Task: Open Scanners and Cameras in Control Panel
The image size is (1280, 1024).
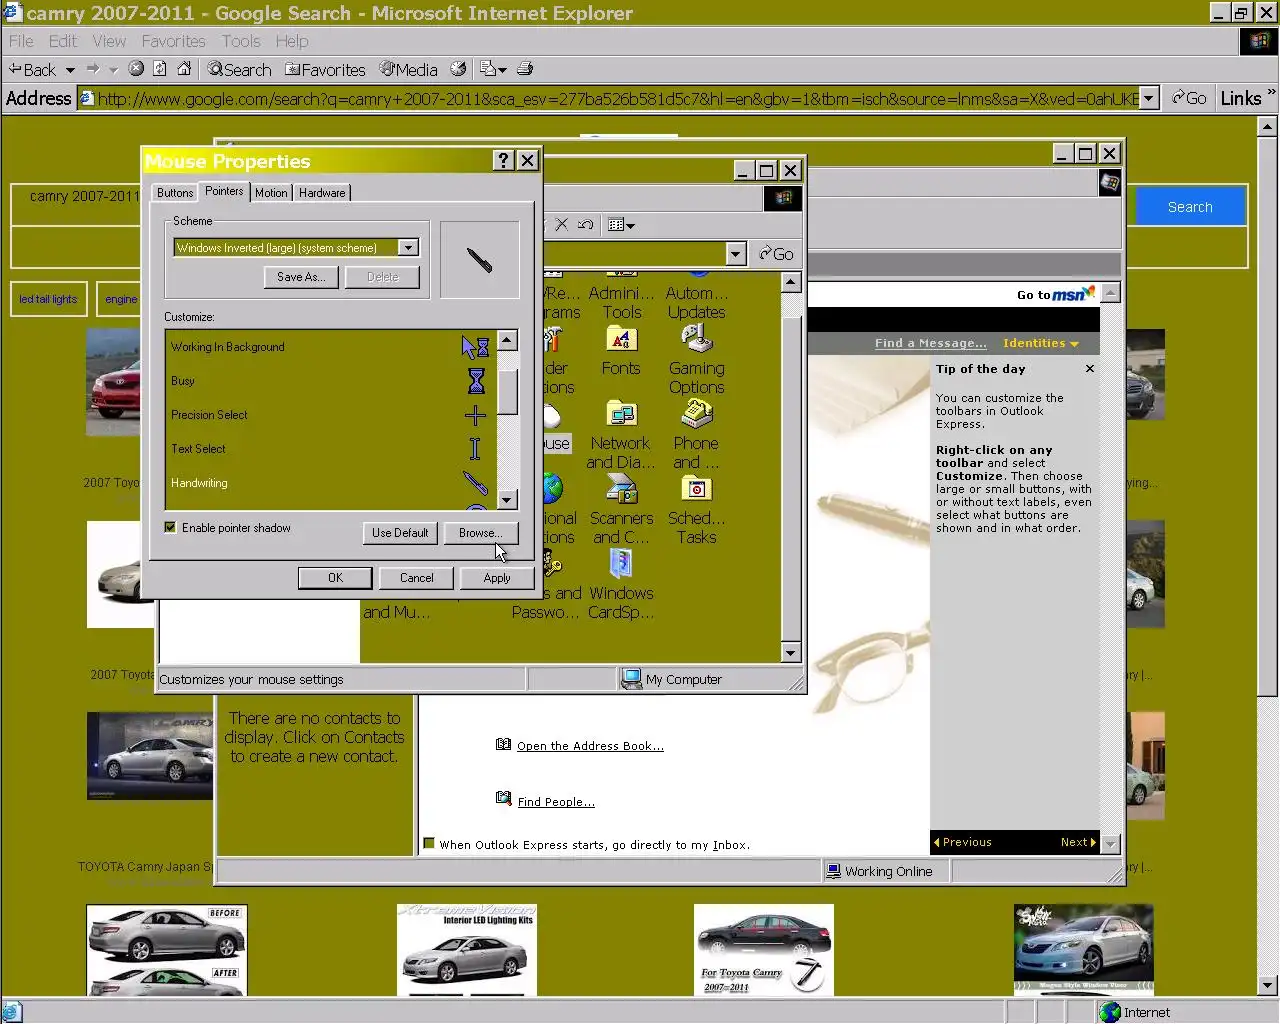Action: tap(621, 510)
